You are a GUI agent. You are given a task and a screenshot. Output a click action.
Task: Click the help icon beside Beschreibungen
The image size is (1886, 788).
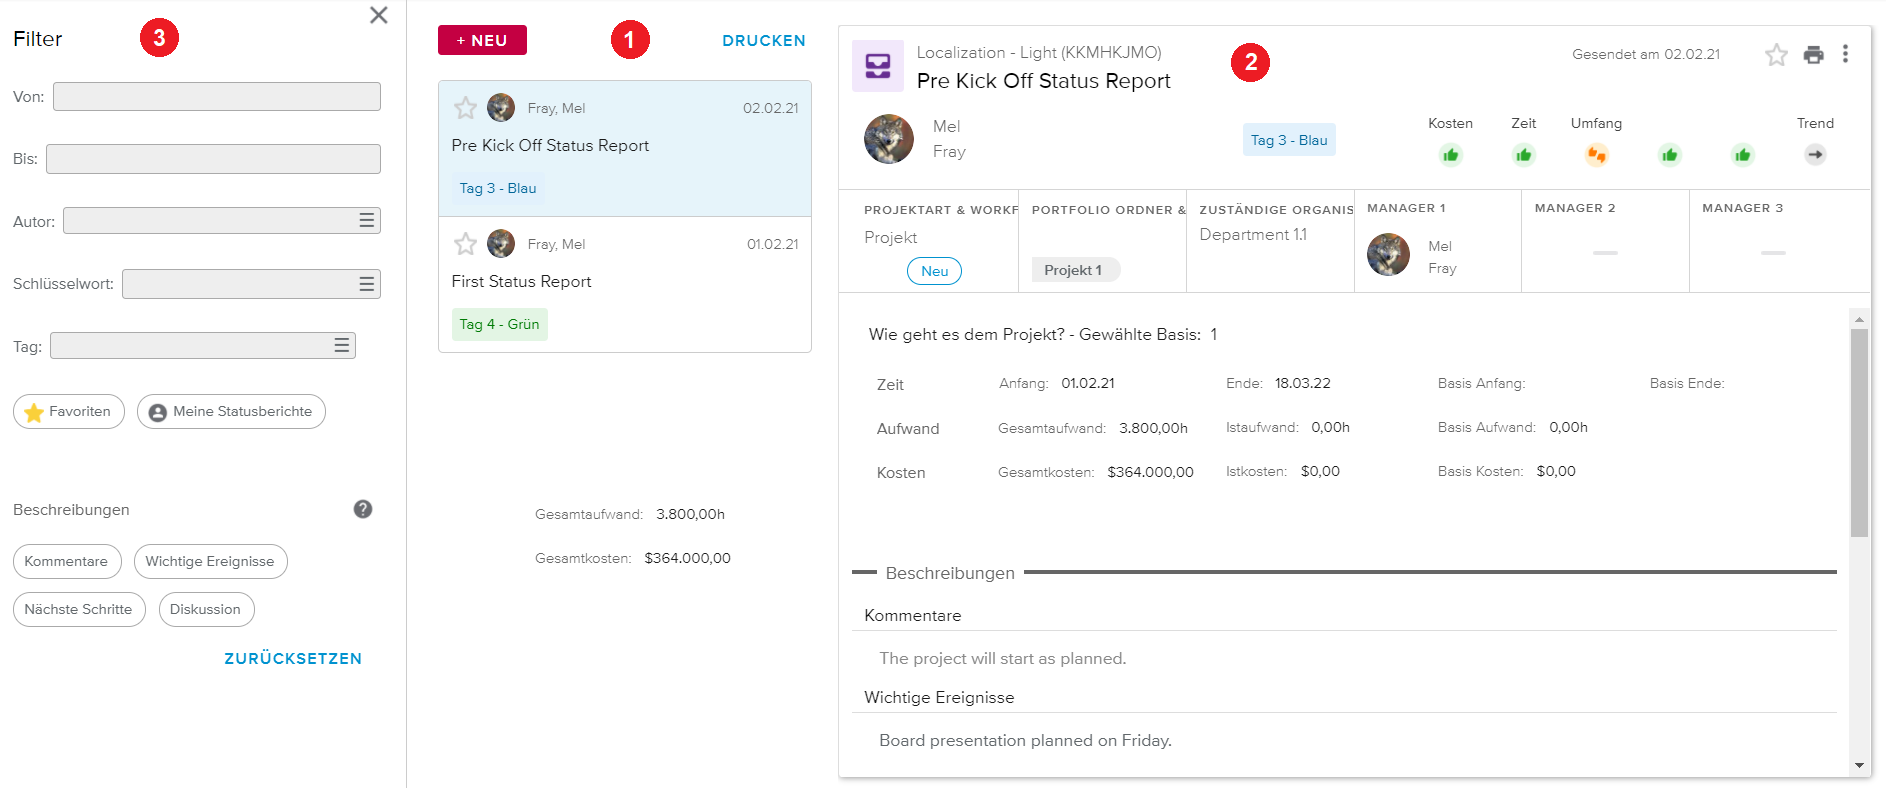(x=363, y=509)
